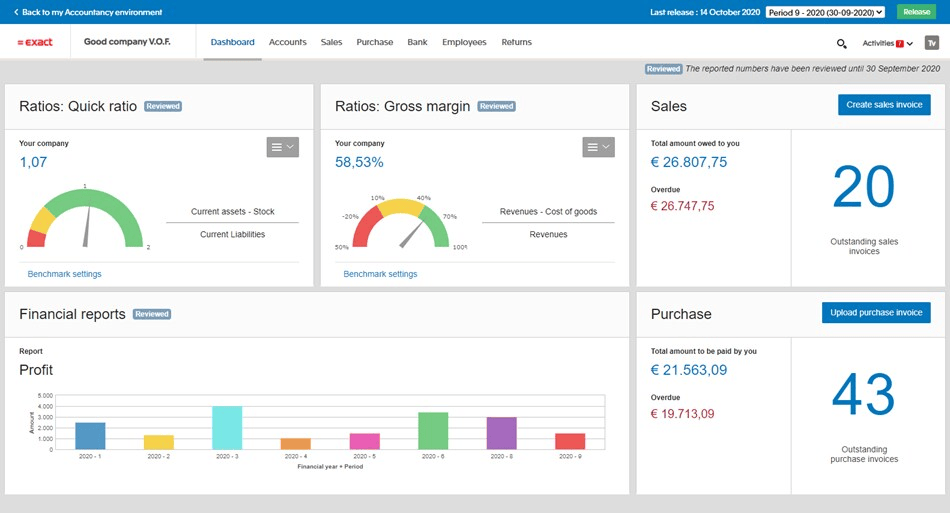Open Quick ratio widget options menu

click(x=282, y=147)
